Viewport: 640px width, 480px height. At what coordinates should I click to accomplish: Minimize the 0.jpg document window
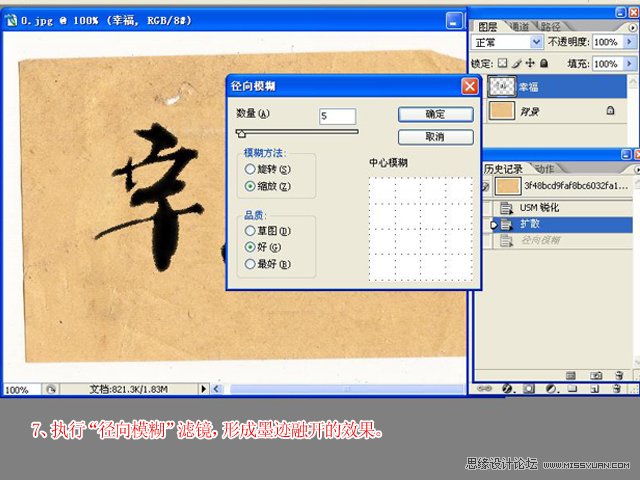pos(454,21)
